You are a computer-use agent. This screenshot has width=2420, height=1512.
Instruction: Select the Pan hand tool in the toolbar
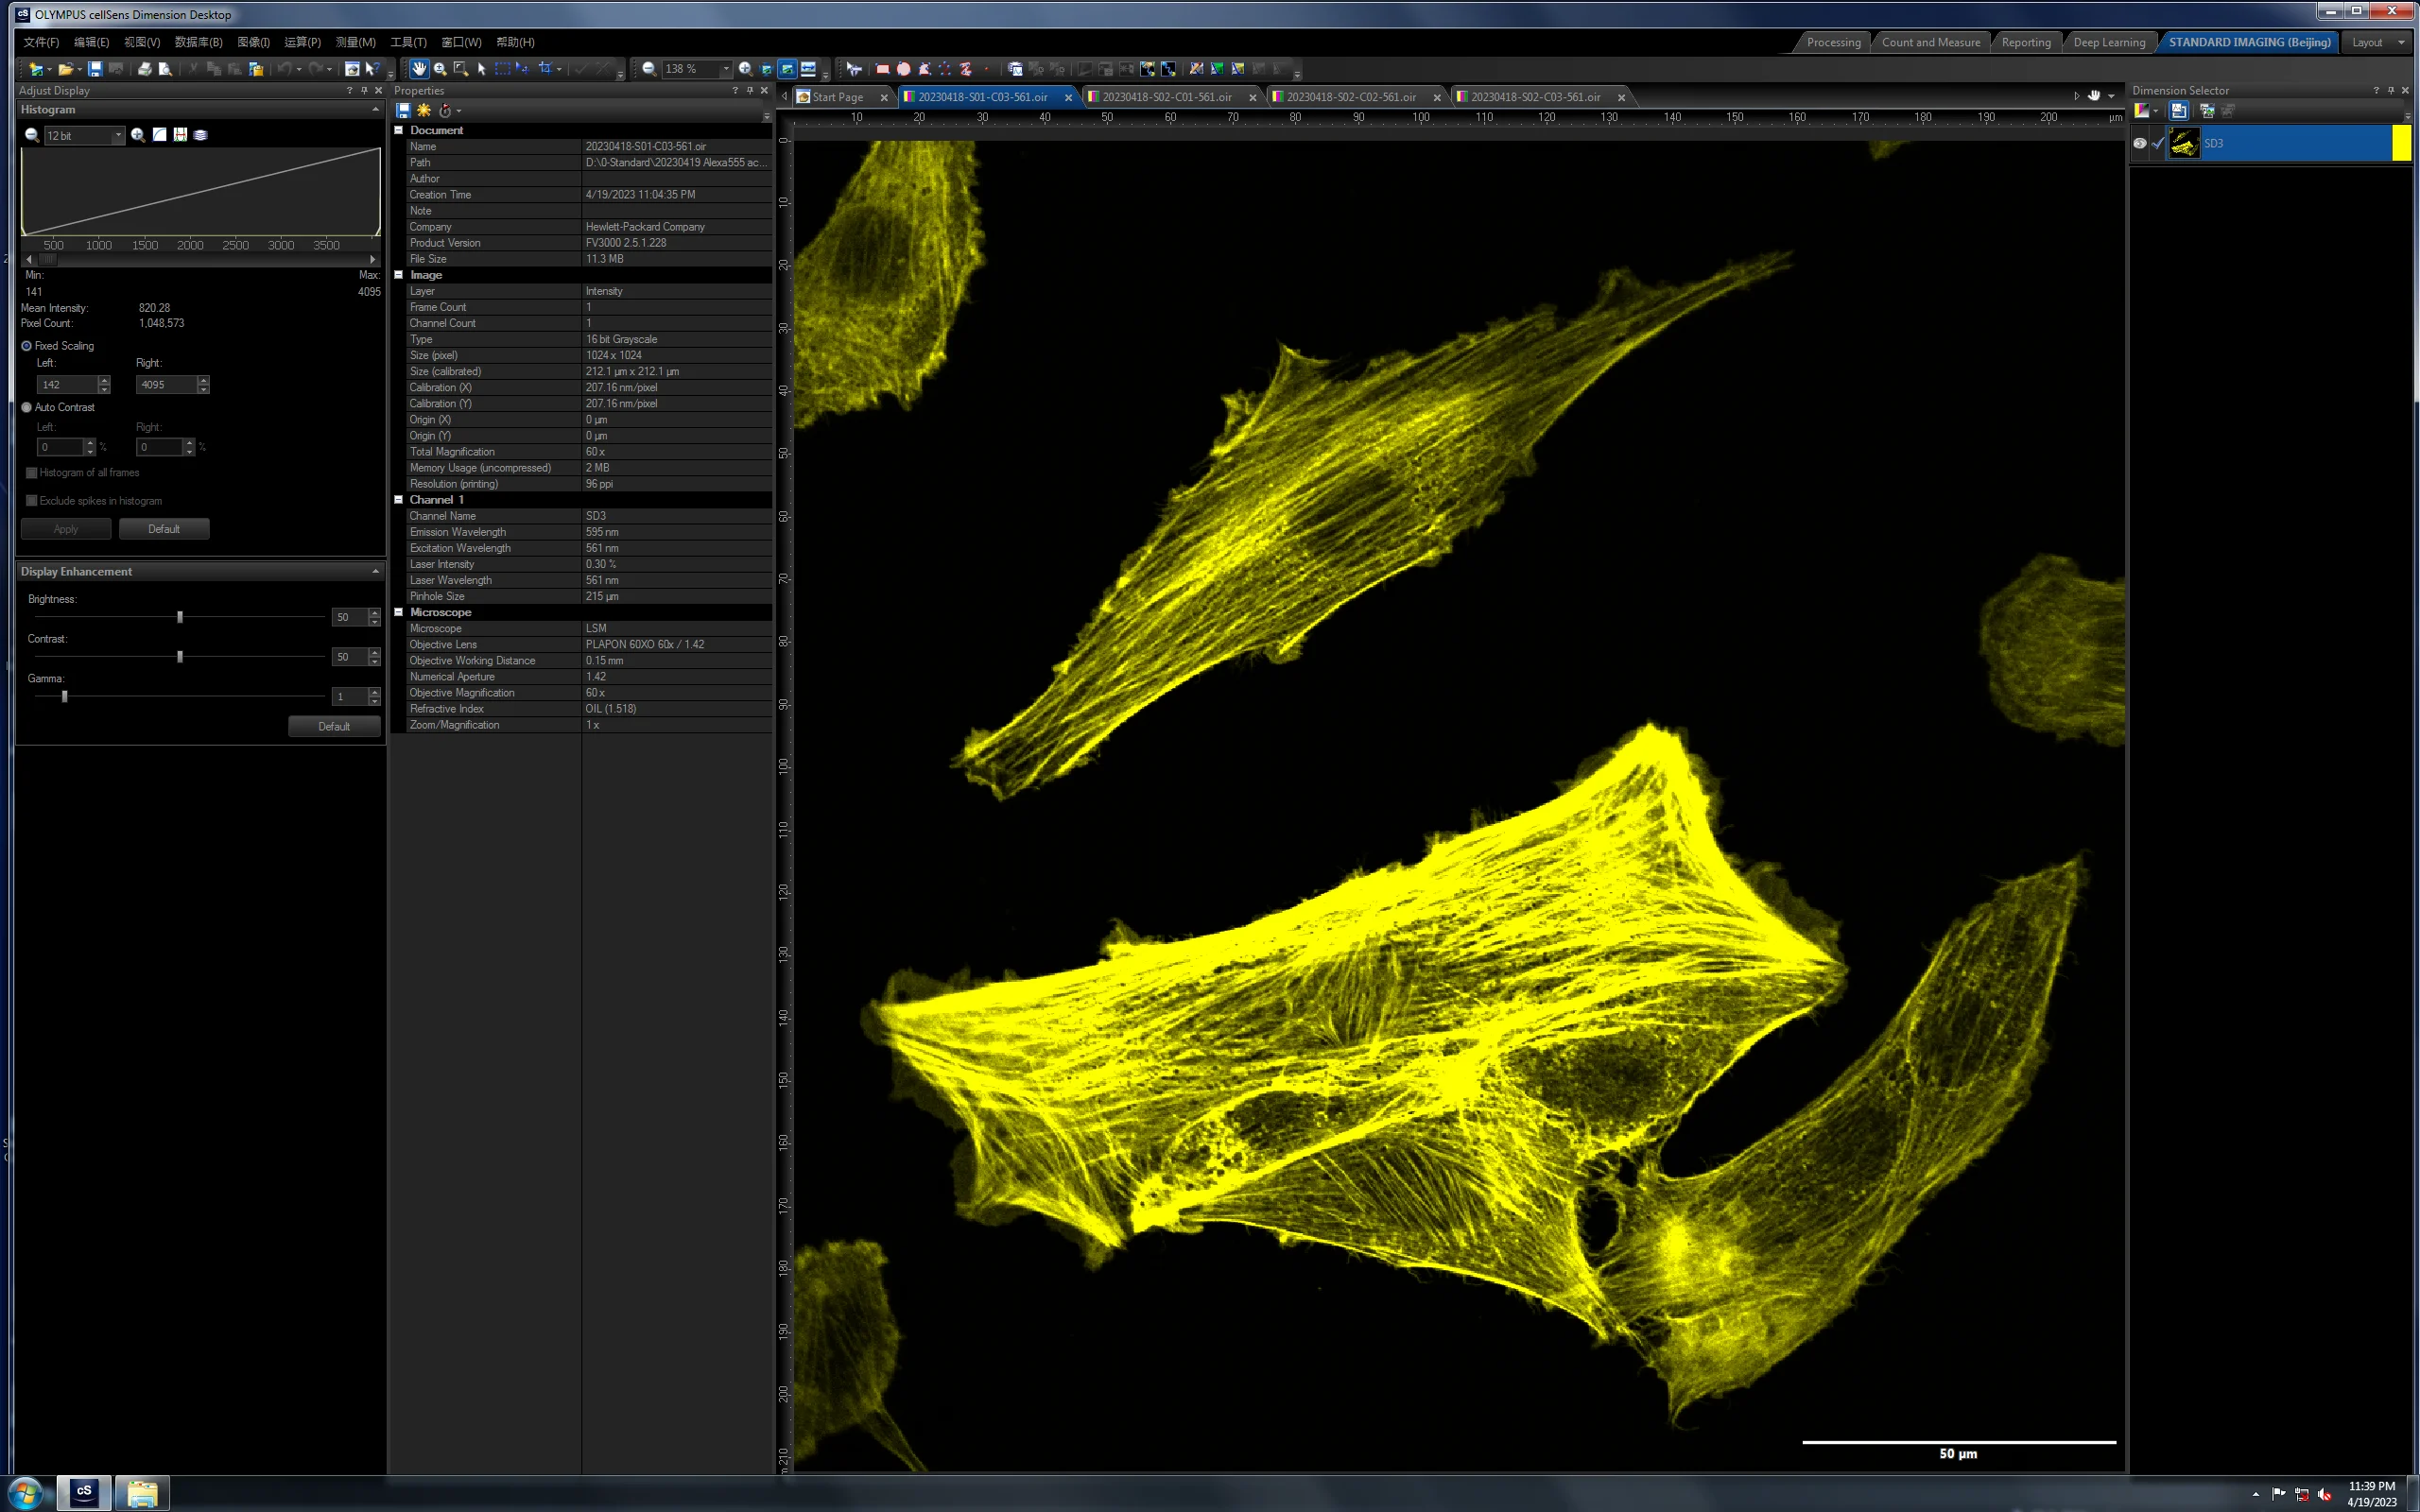pos(419,69)
